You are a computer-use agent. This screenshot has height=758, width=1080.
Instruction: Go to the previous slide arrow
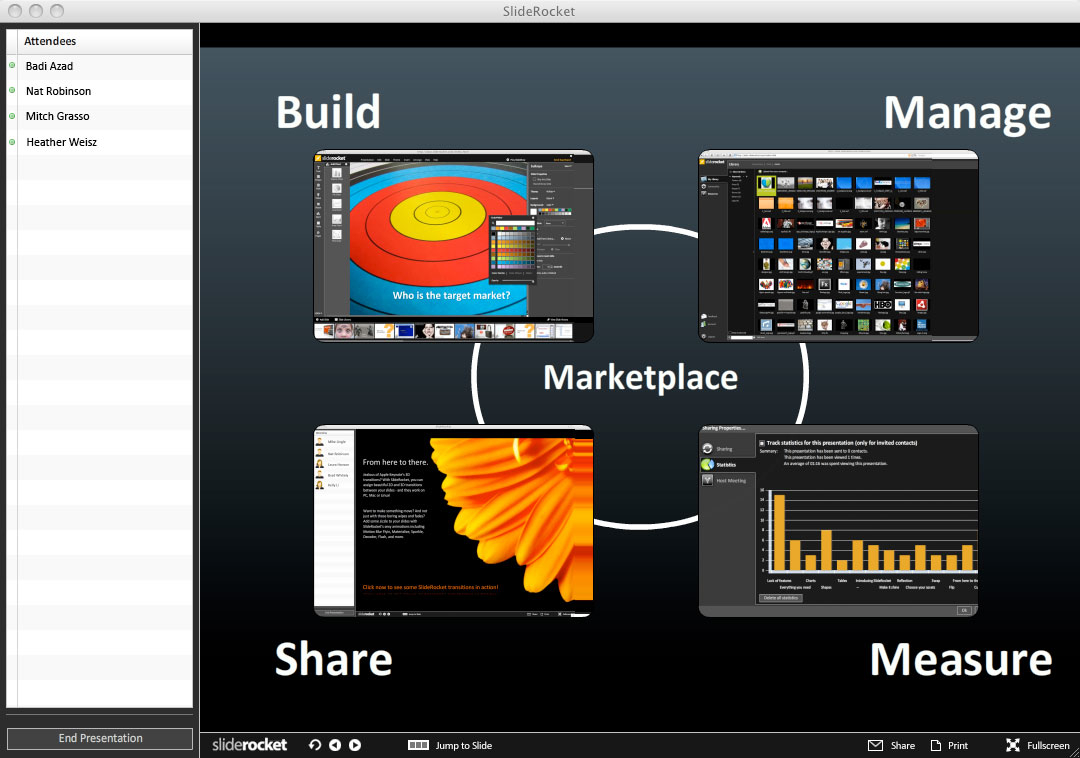tap(335, 745)
